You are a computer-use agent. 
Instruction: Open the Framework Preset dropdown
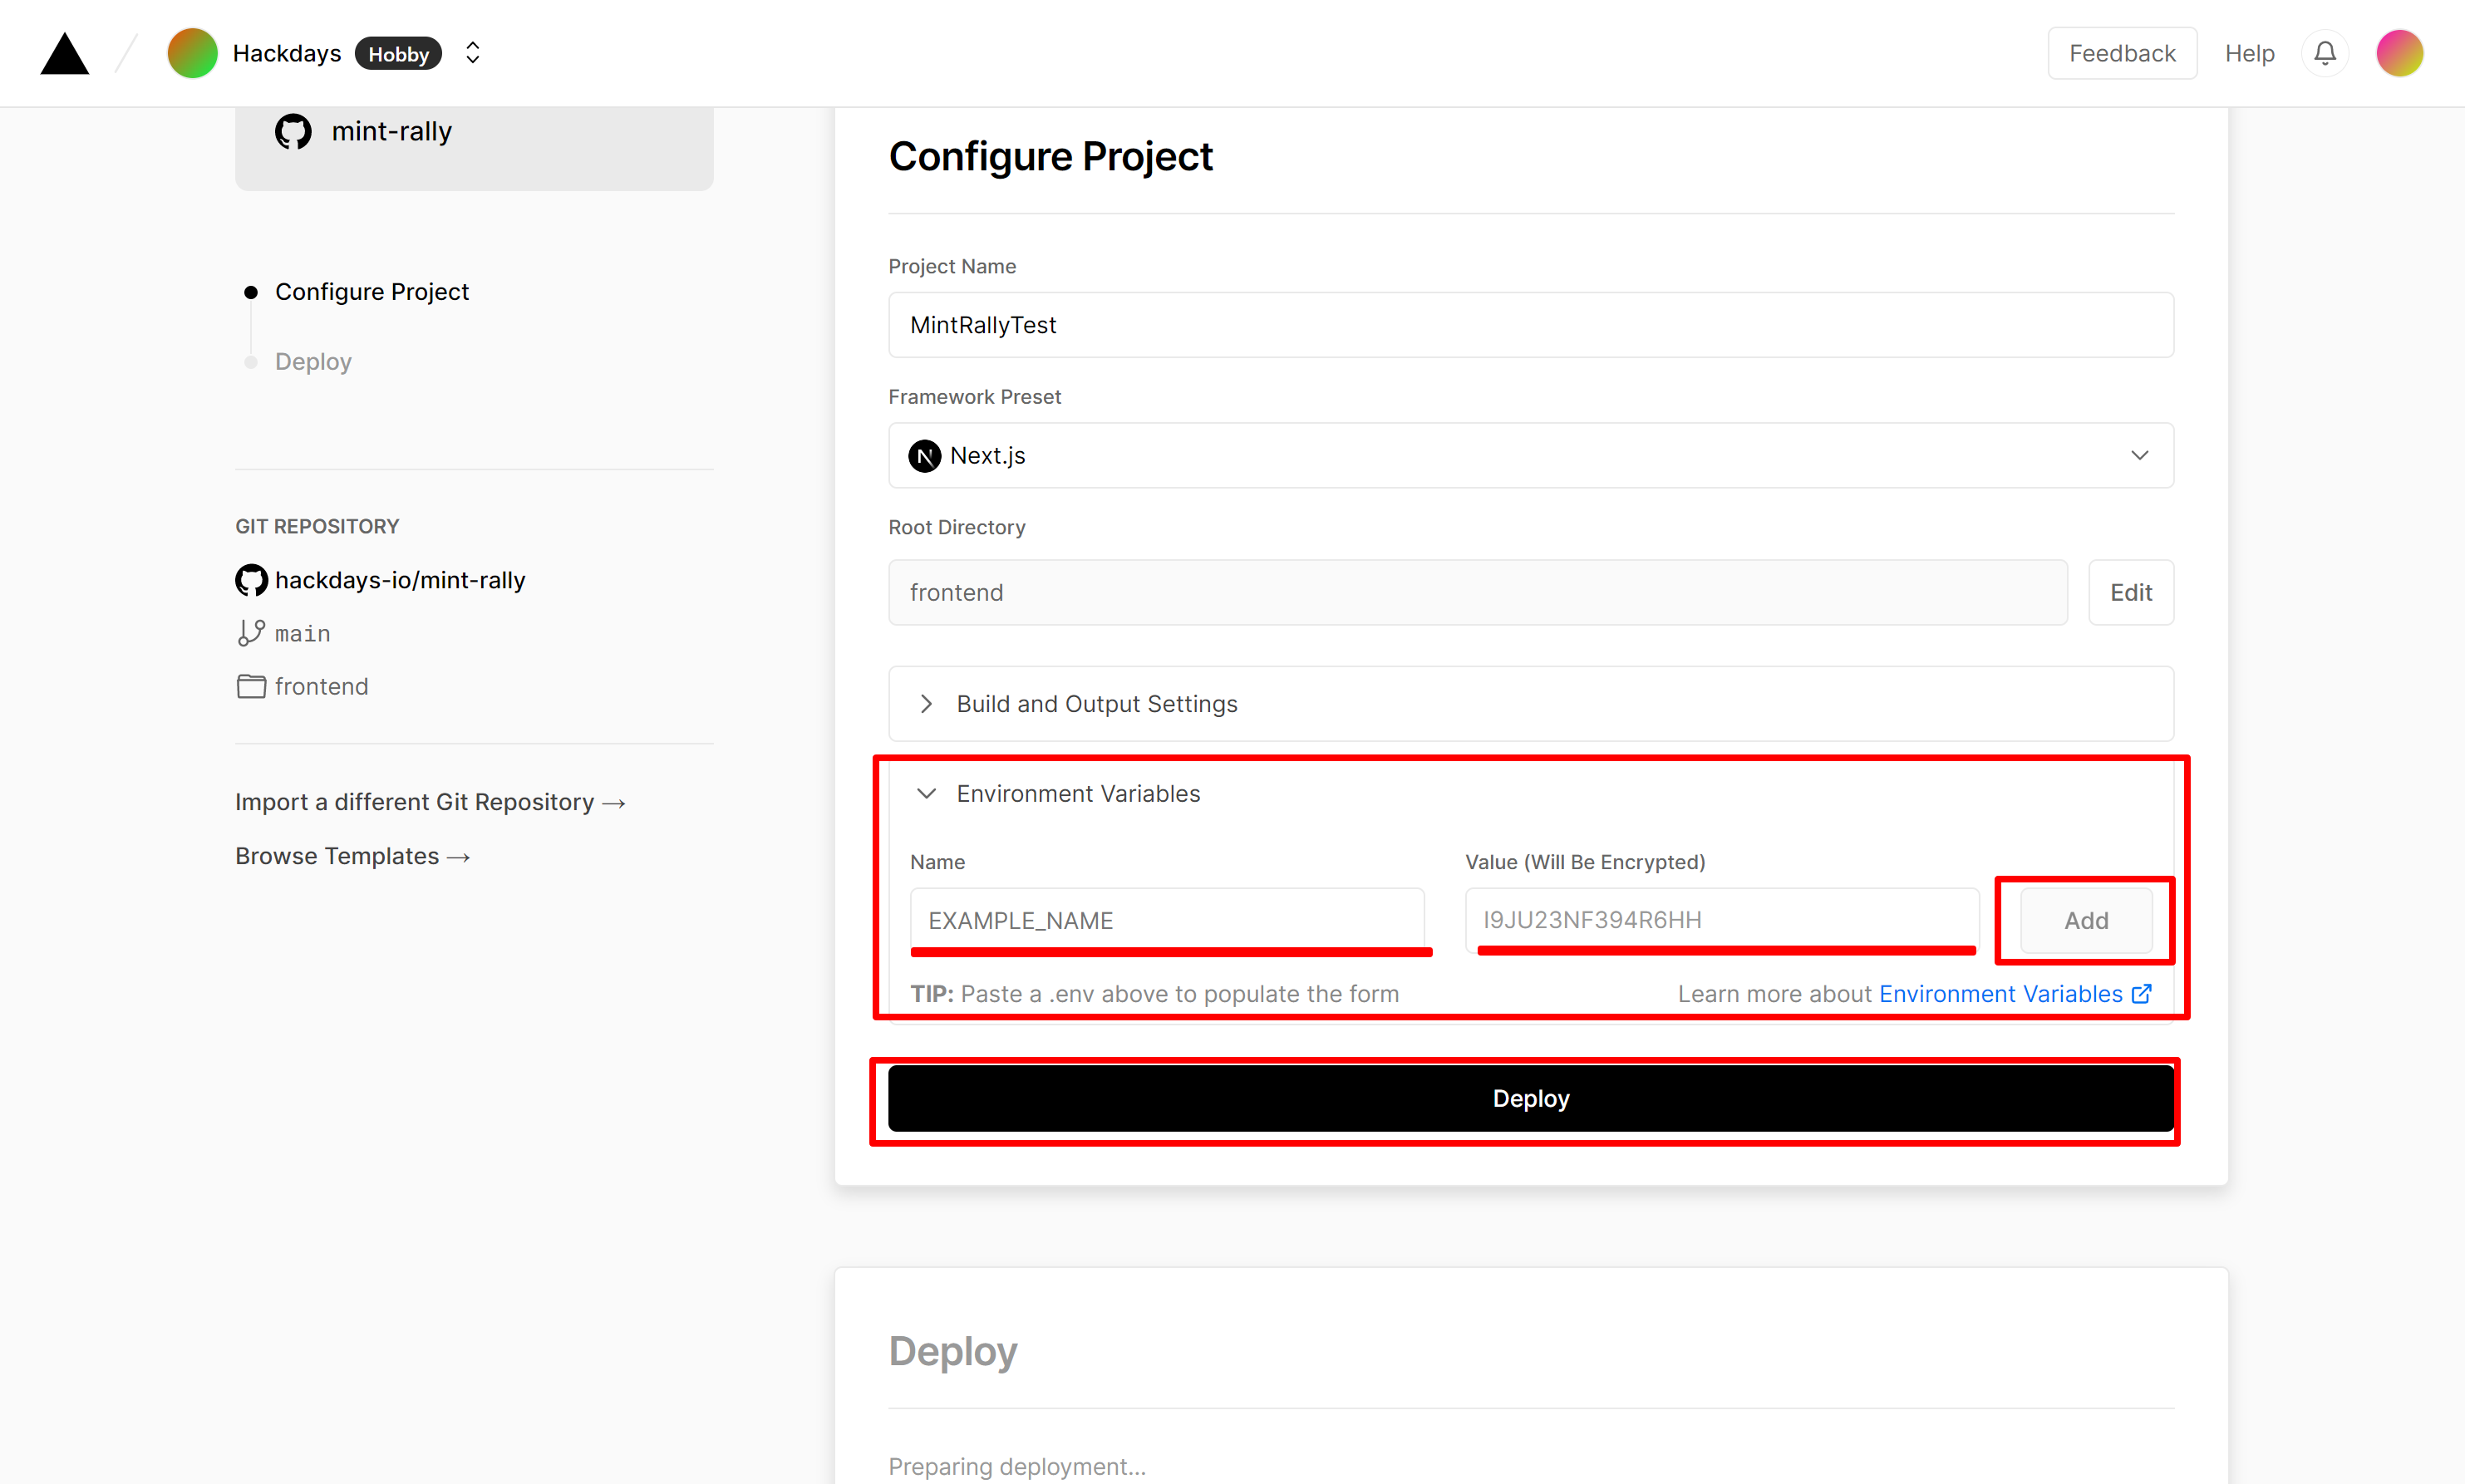coord(1531,455)
